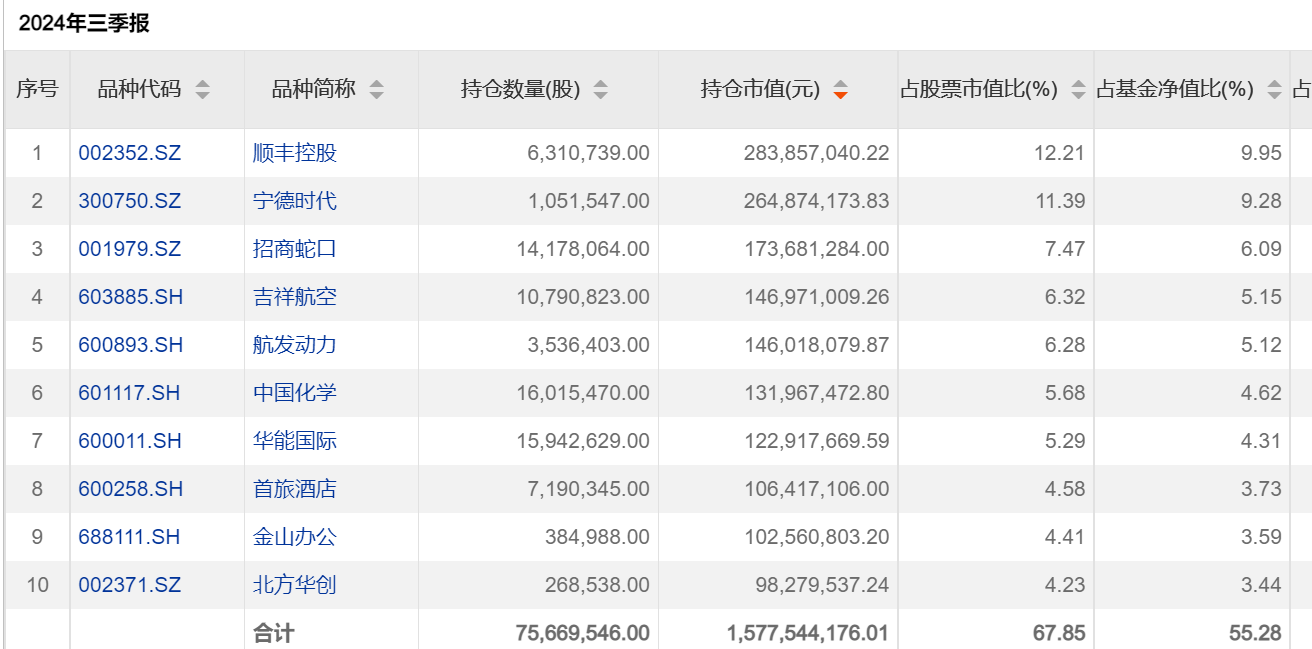Image resolution: width=1312 pixels, height=649 pixels.
Task: Click net value ratio 3.44
Action: (1261, 585)
